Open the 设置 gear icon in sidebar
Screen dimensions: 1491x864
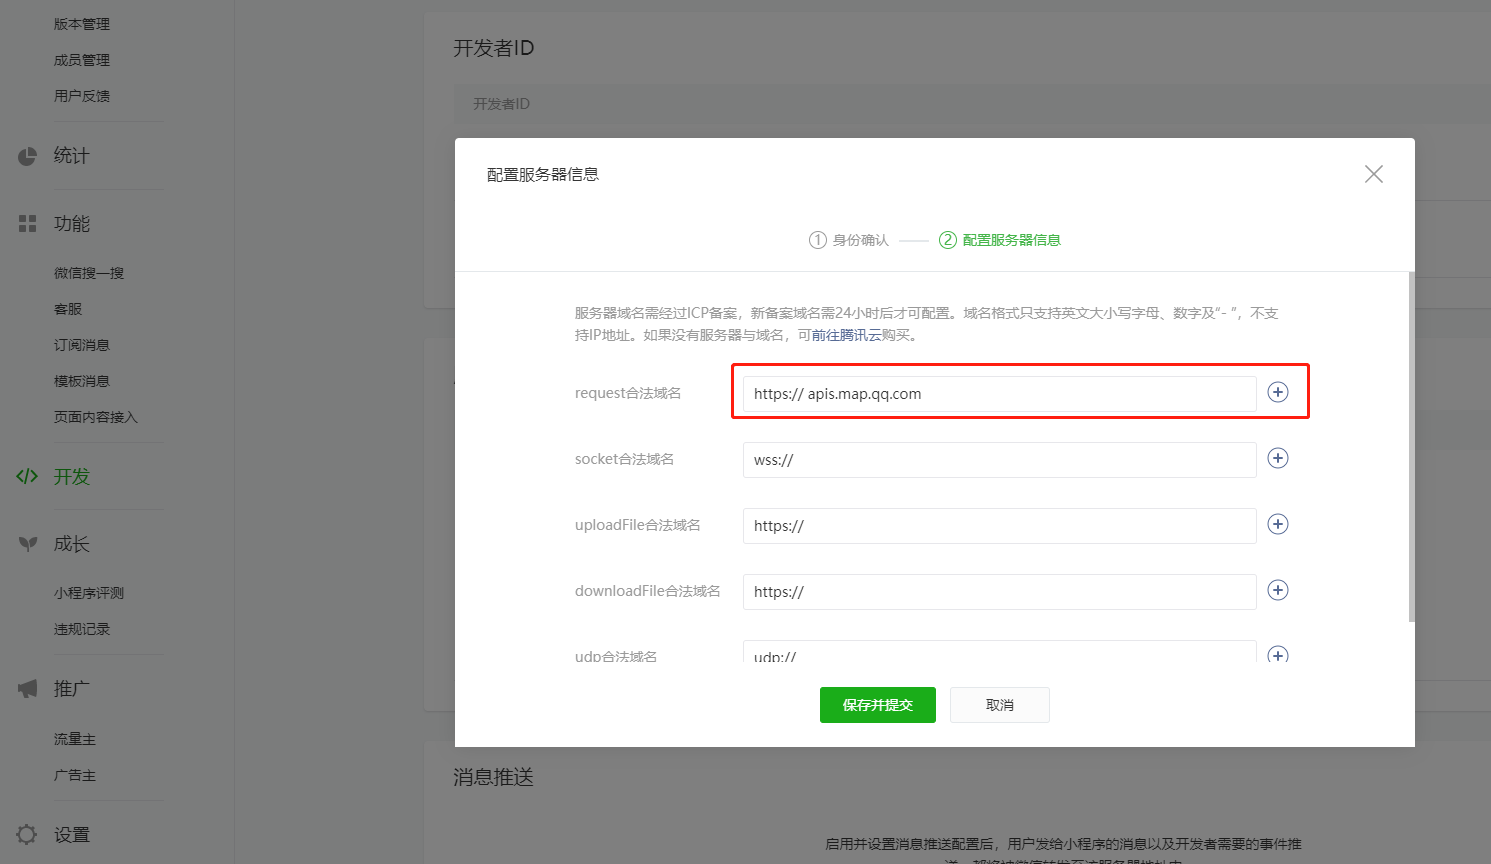click(x=27, y=834)
